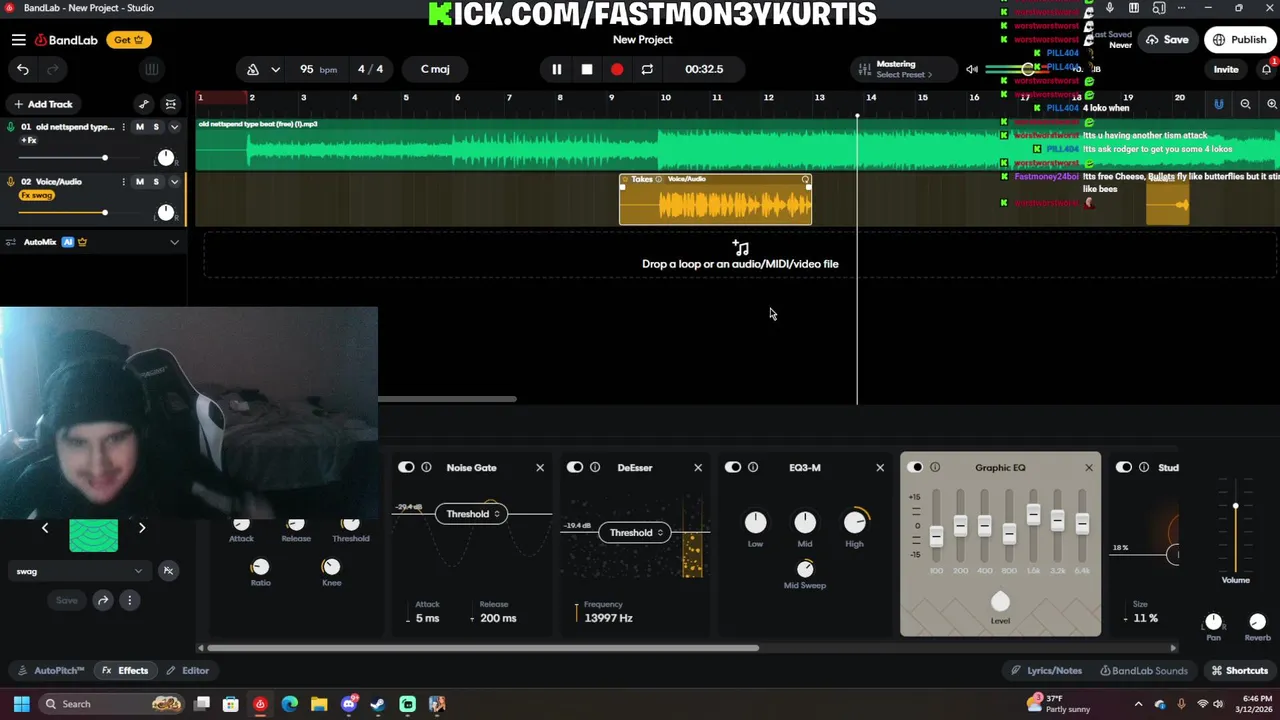Solo track 01 old nettspend
The image size is (1280, 720).
[x=156, y=127]
